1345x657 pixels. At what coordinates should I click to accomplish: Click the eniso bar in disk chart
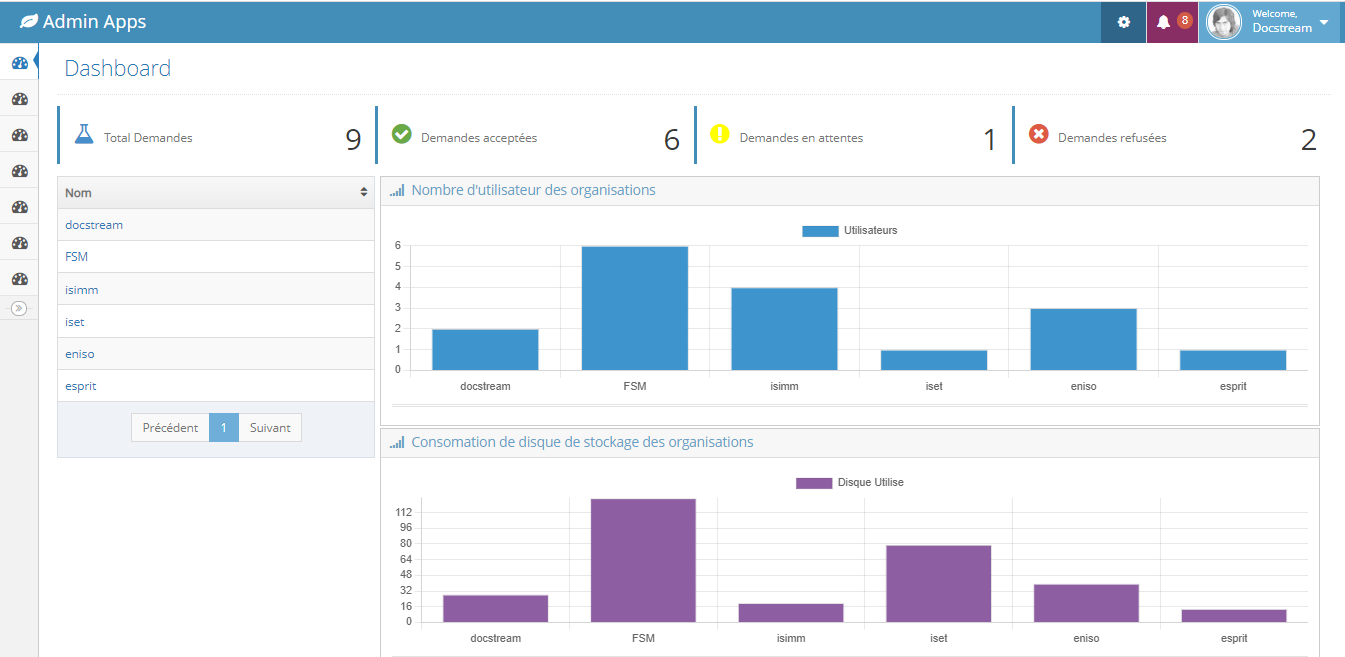[x=1086, y=603]
